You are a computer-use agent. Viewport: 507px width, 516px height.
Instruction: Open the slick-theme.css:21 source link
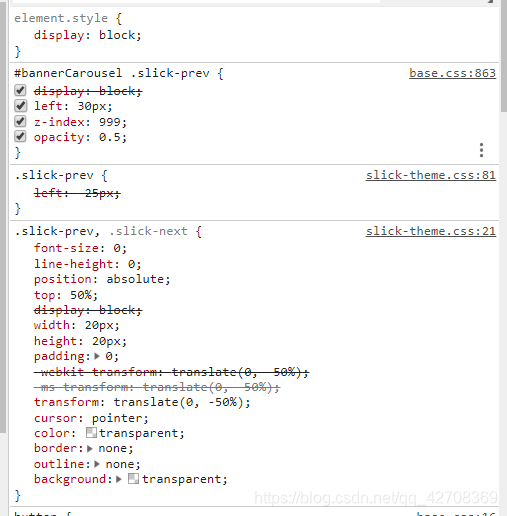[431, 231]
